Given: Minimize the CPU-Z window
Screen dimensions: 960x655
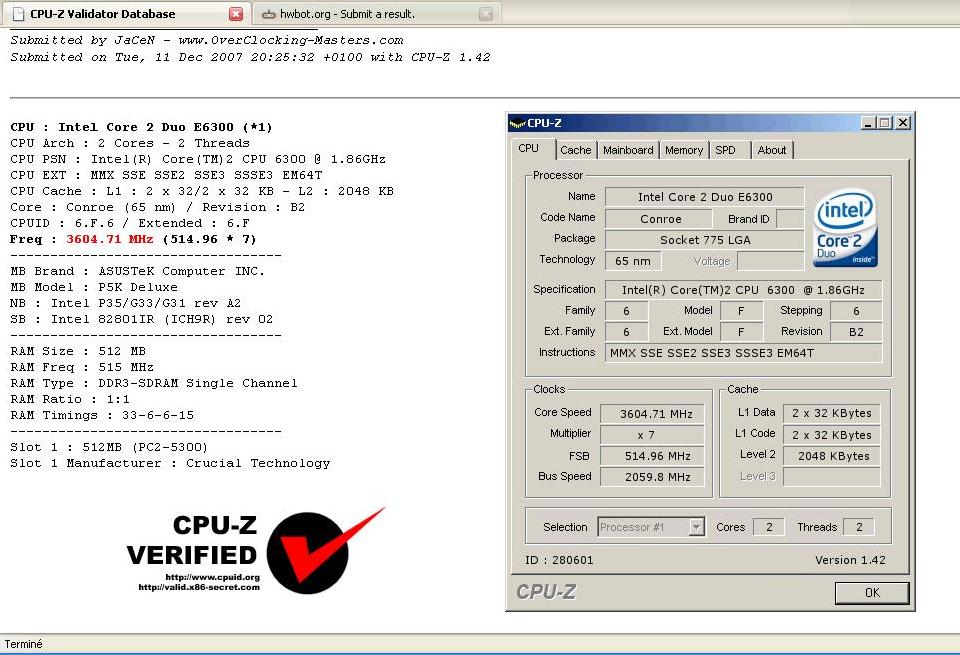Looking at the screenshot, I should (x=868, y=122).
